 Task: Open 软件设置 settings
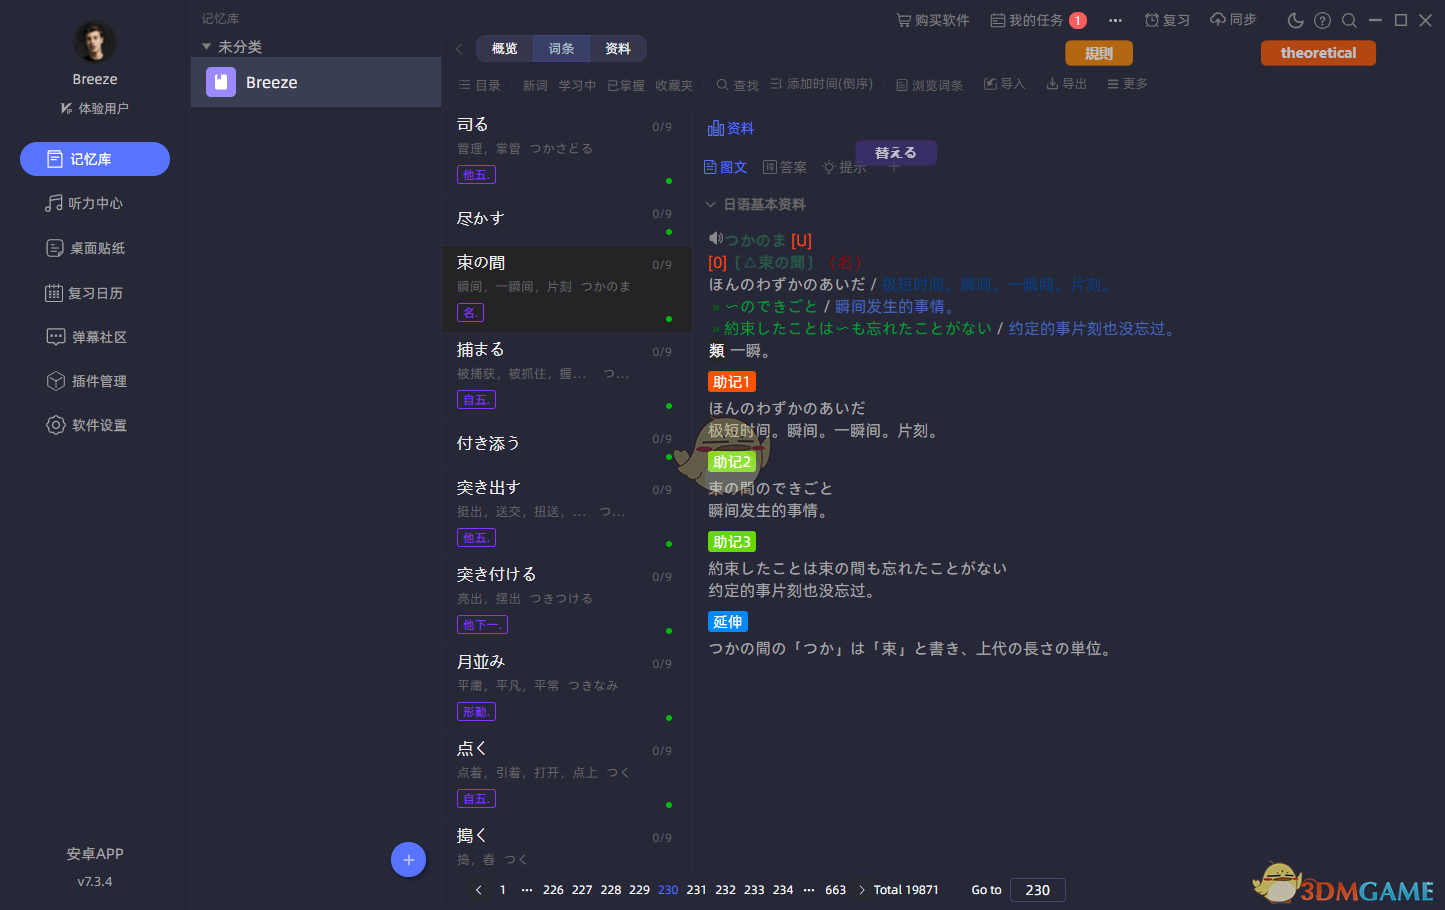94,424
